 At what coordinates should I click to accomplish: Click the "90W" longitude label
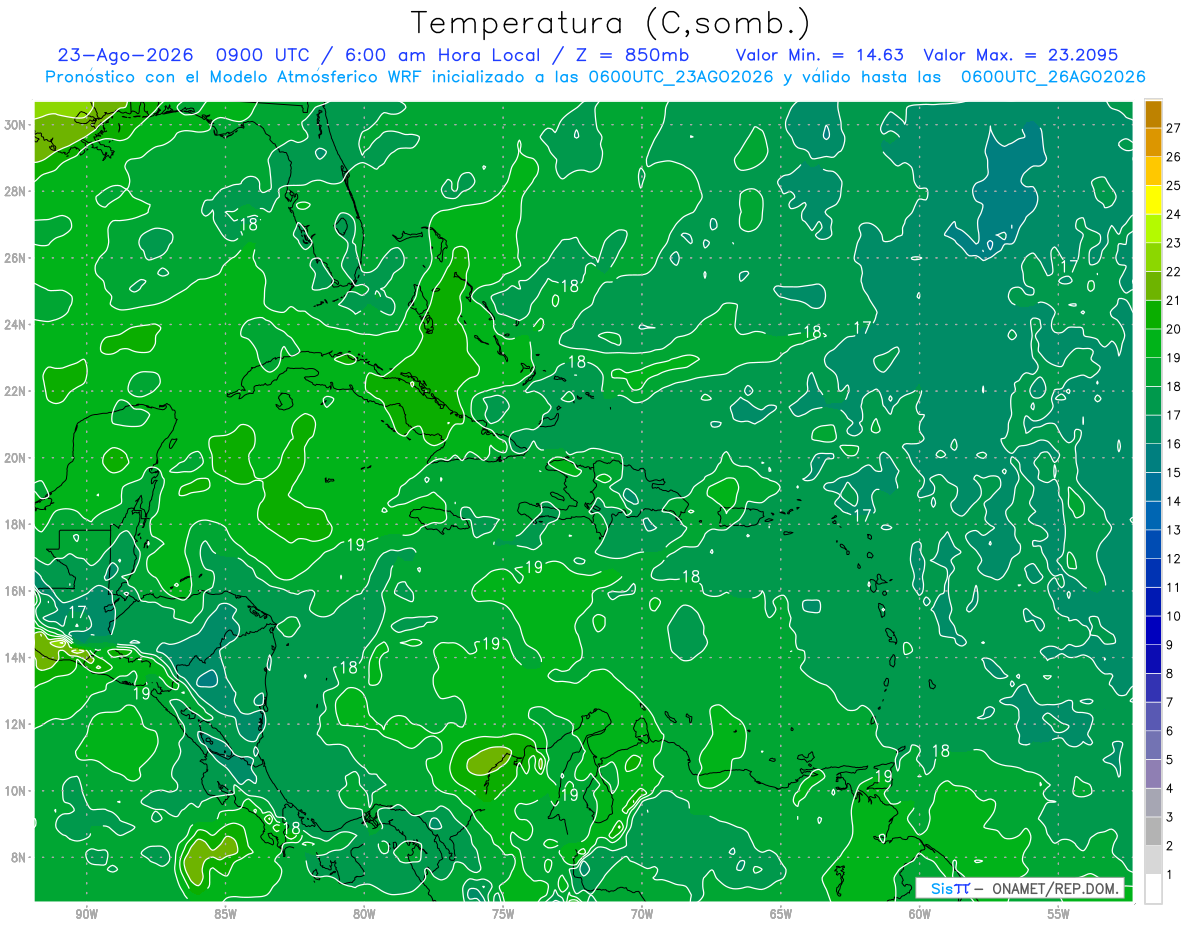click(86, 913)
